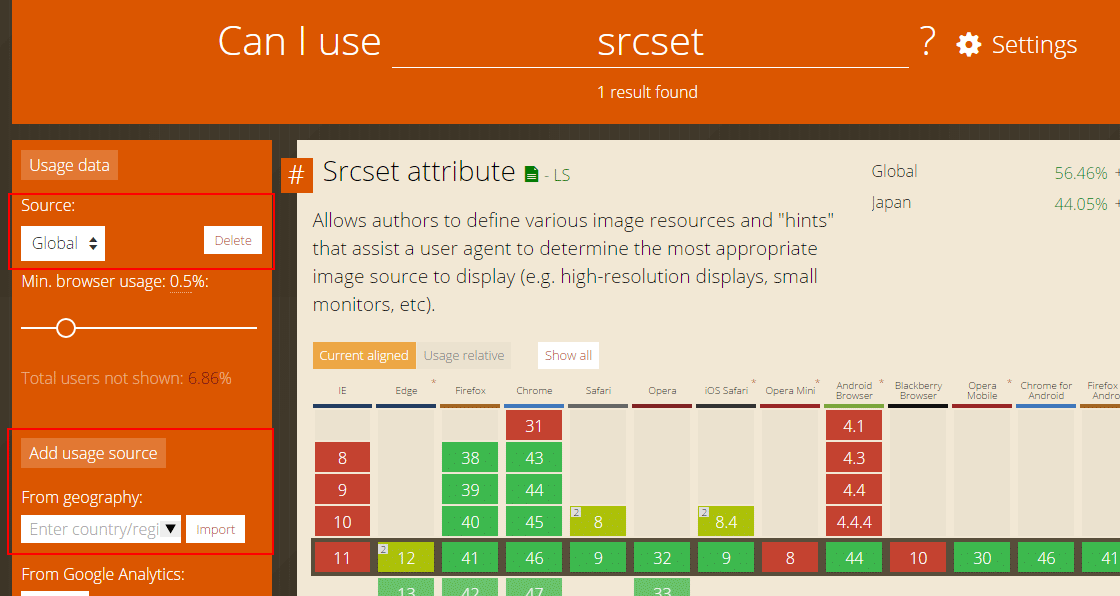Screen dimensions: 1120x596
Task: Select the Chrome 45 cell
Action: pos(534,522)
